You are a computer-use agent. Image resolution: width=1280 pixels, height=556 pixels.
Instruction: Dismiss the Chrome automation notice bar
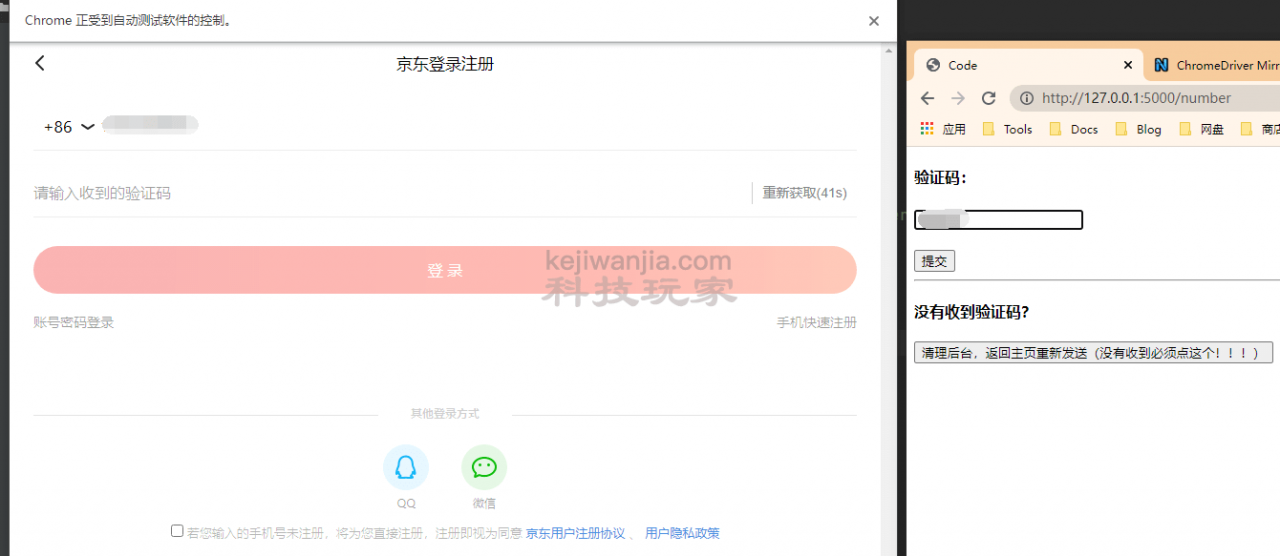pos(873,21)
